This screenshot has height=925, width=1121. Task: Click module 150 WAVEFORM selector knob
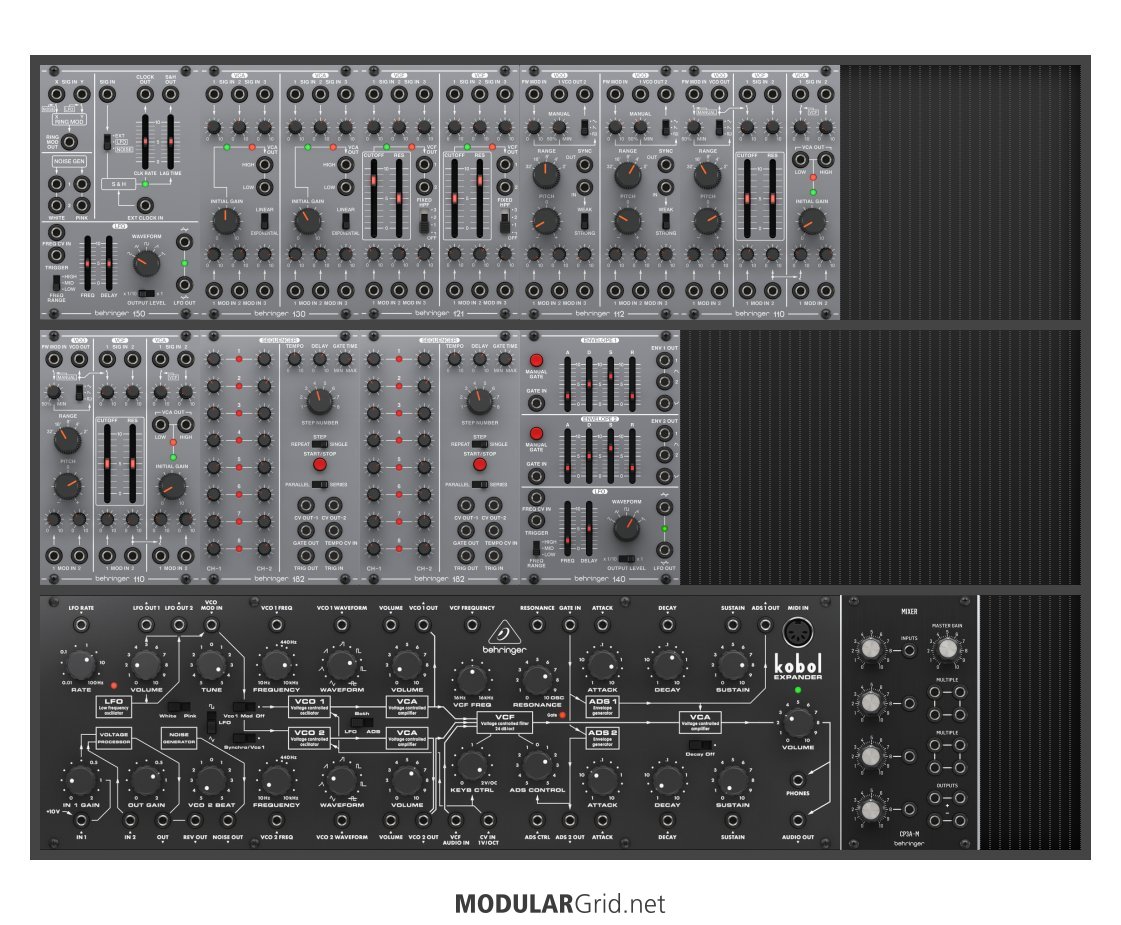[146, 263]
